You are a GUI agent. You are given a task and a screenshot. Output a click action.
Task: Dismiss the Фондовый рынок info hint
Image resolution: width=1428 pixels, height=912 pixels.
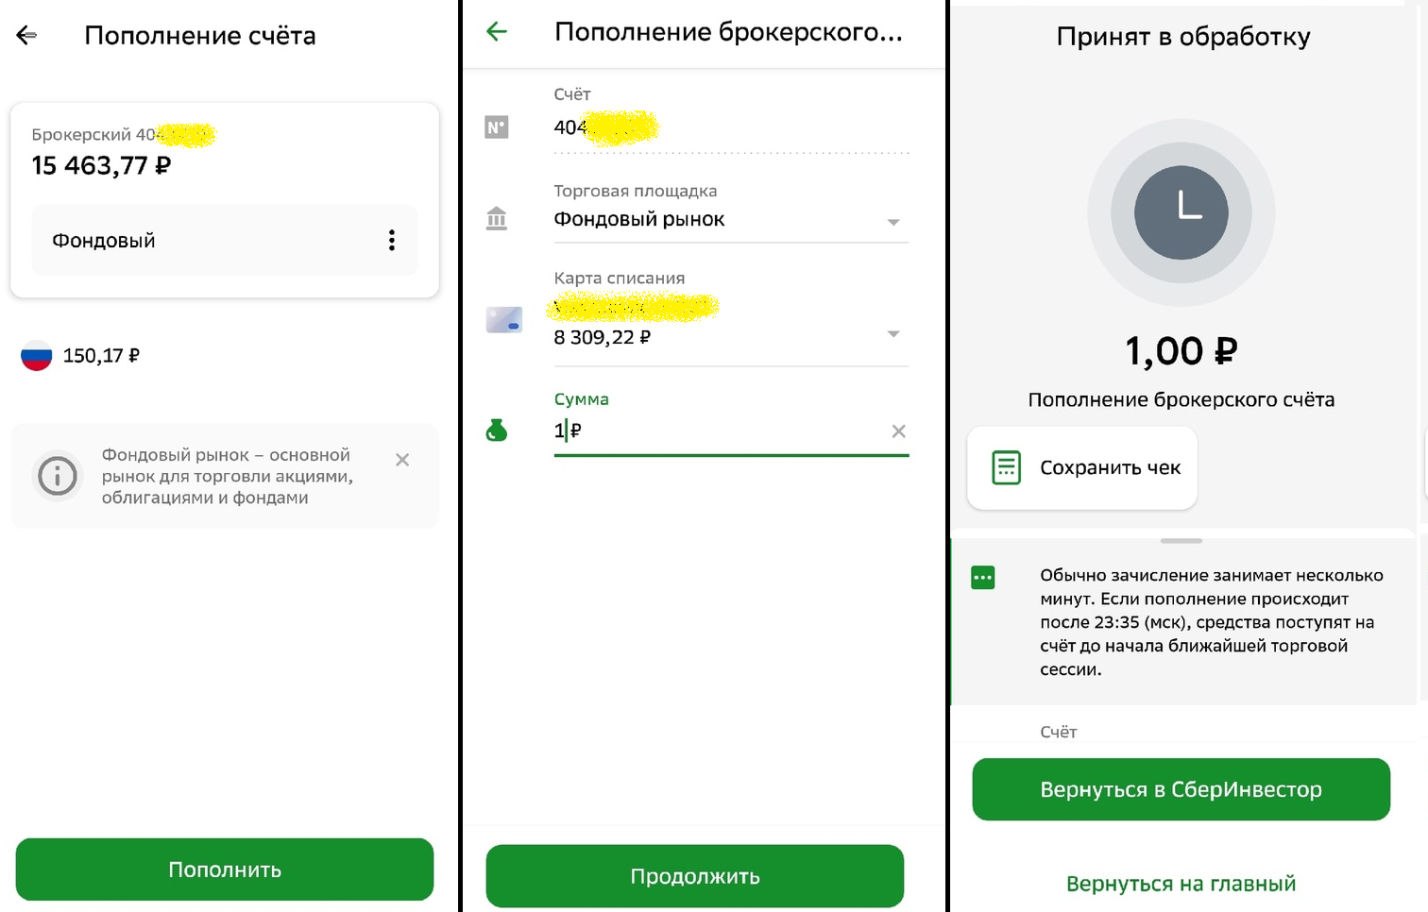[x=402, y=460]
